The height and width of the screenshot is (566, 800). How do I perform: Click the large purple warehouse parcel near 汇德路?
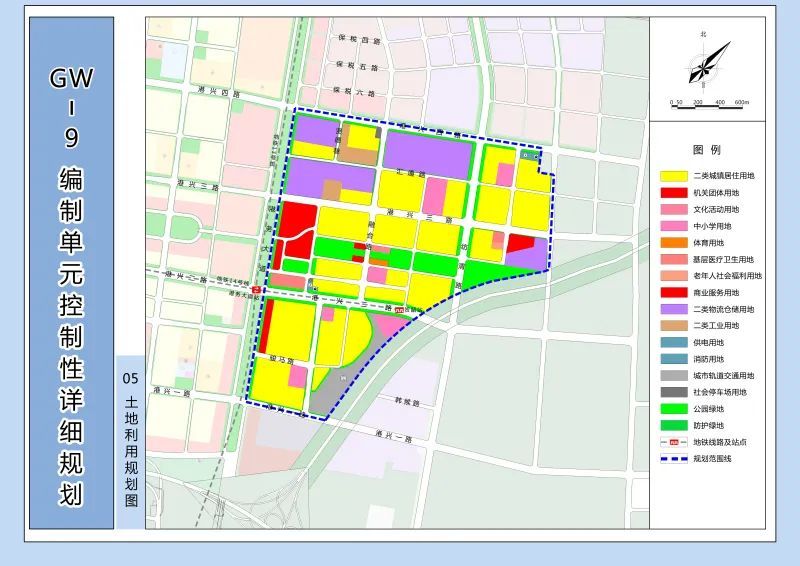click(x=428, y=154)
